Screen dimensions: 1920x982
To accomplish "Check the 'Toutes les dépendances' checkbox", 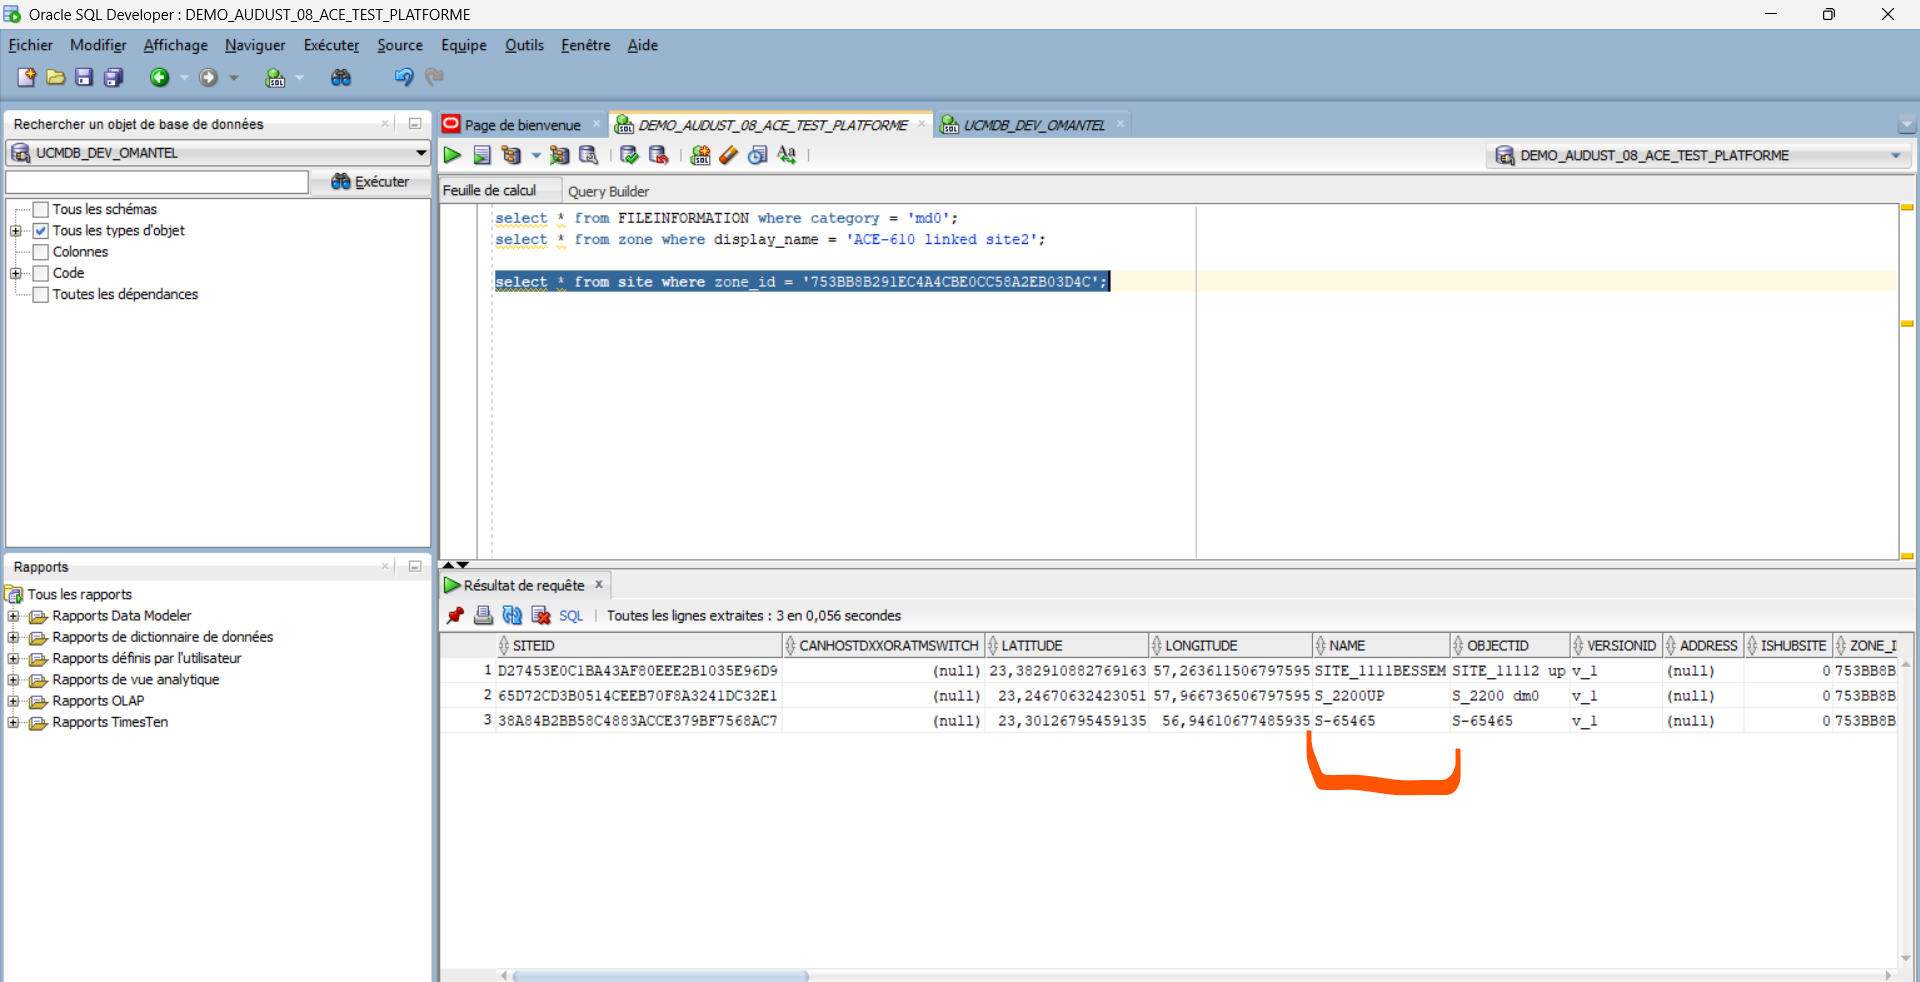I will [41, 295].
